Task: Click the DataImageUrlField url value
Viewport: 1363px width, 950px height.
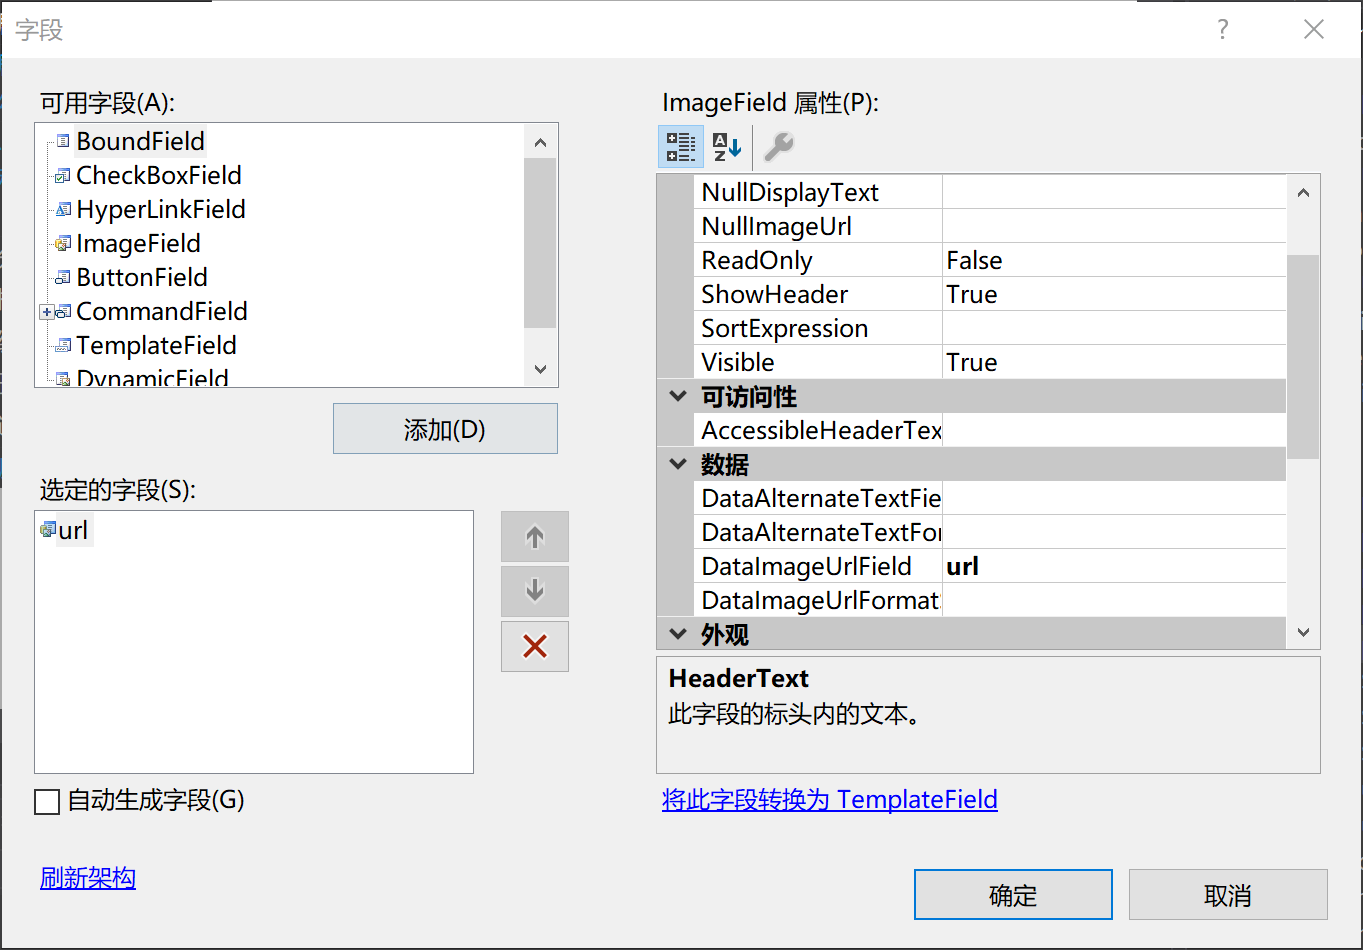Action: (1114, 566)
